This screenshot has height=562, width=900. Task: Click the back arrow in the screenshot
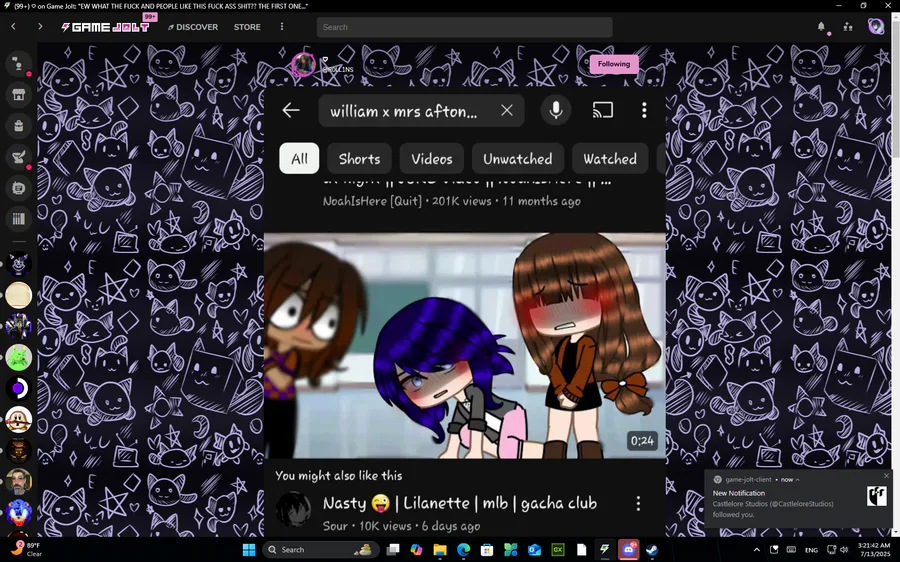click(291, 110)
